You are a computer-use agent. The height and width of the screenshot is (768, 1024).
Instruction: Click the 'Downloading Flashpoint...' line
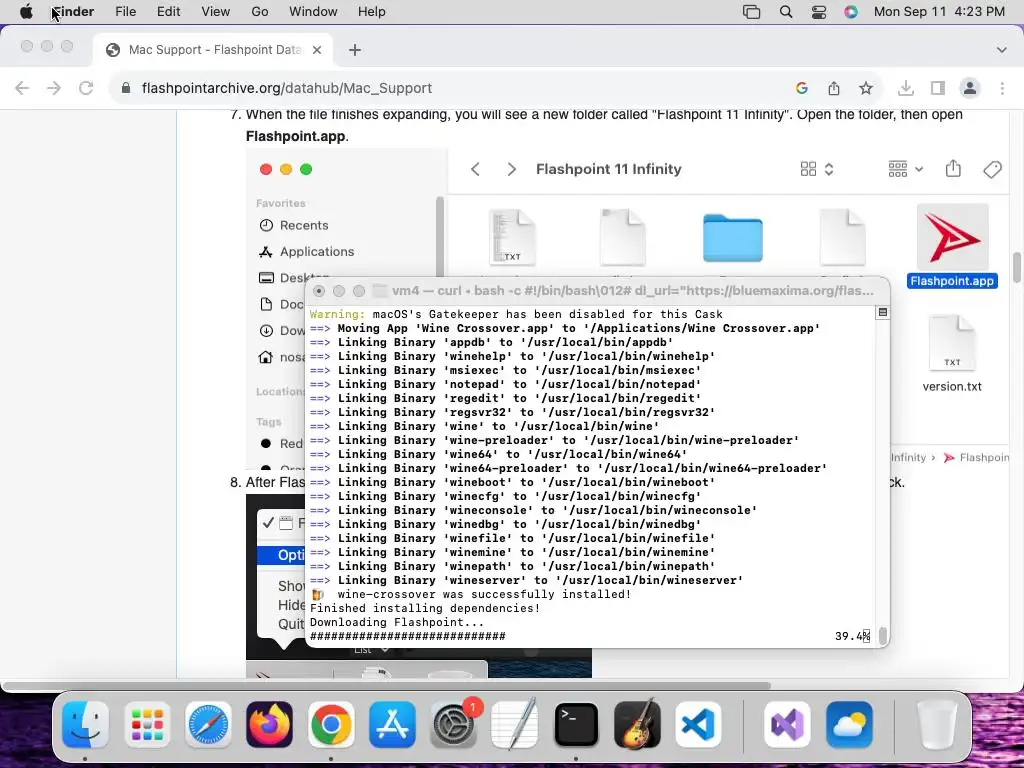tap(397, 622)
